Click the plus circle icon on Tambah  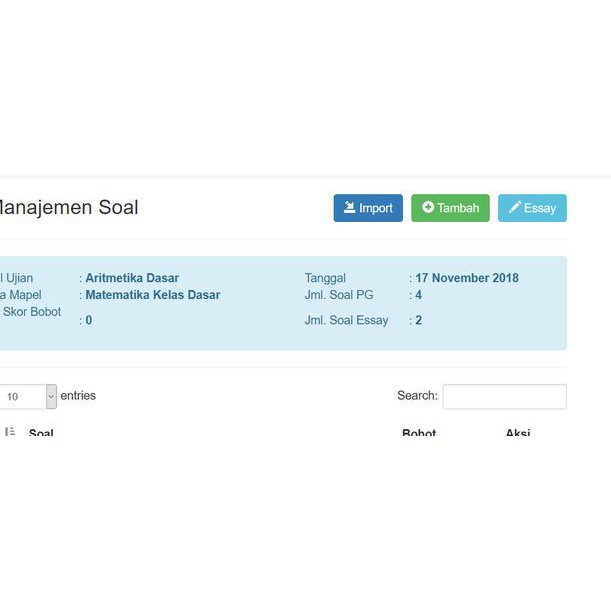click(x=428, y=208)
